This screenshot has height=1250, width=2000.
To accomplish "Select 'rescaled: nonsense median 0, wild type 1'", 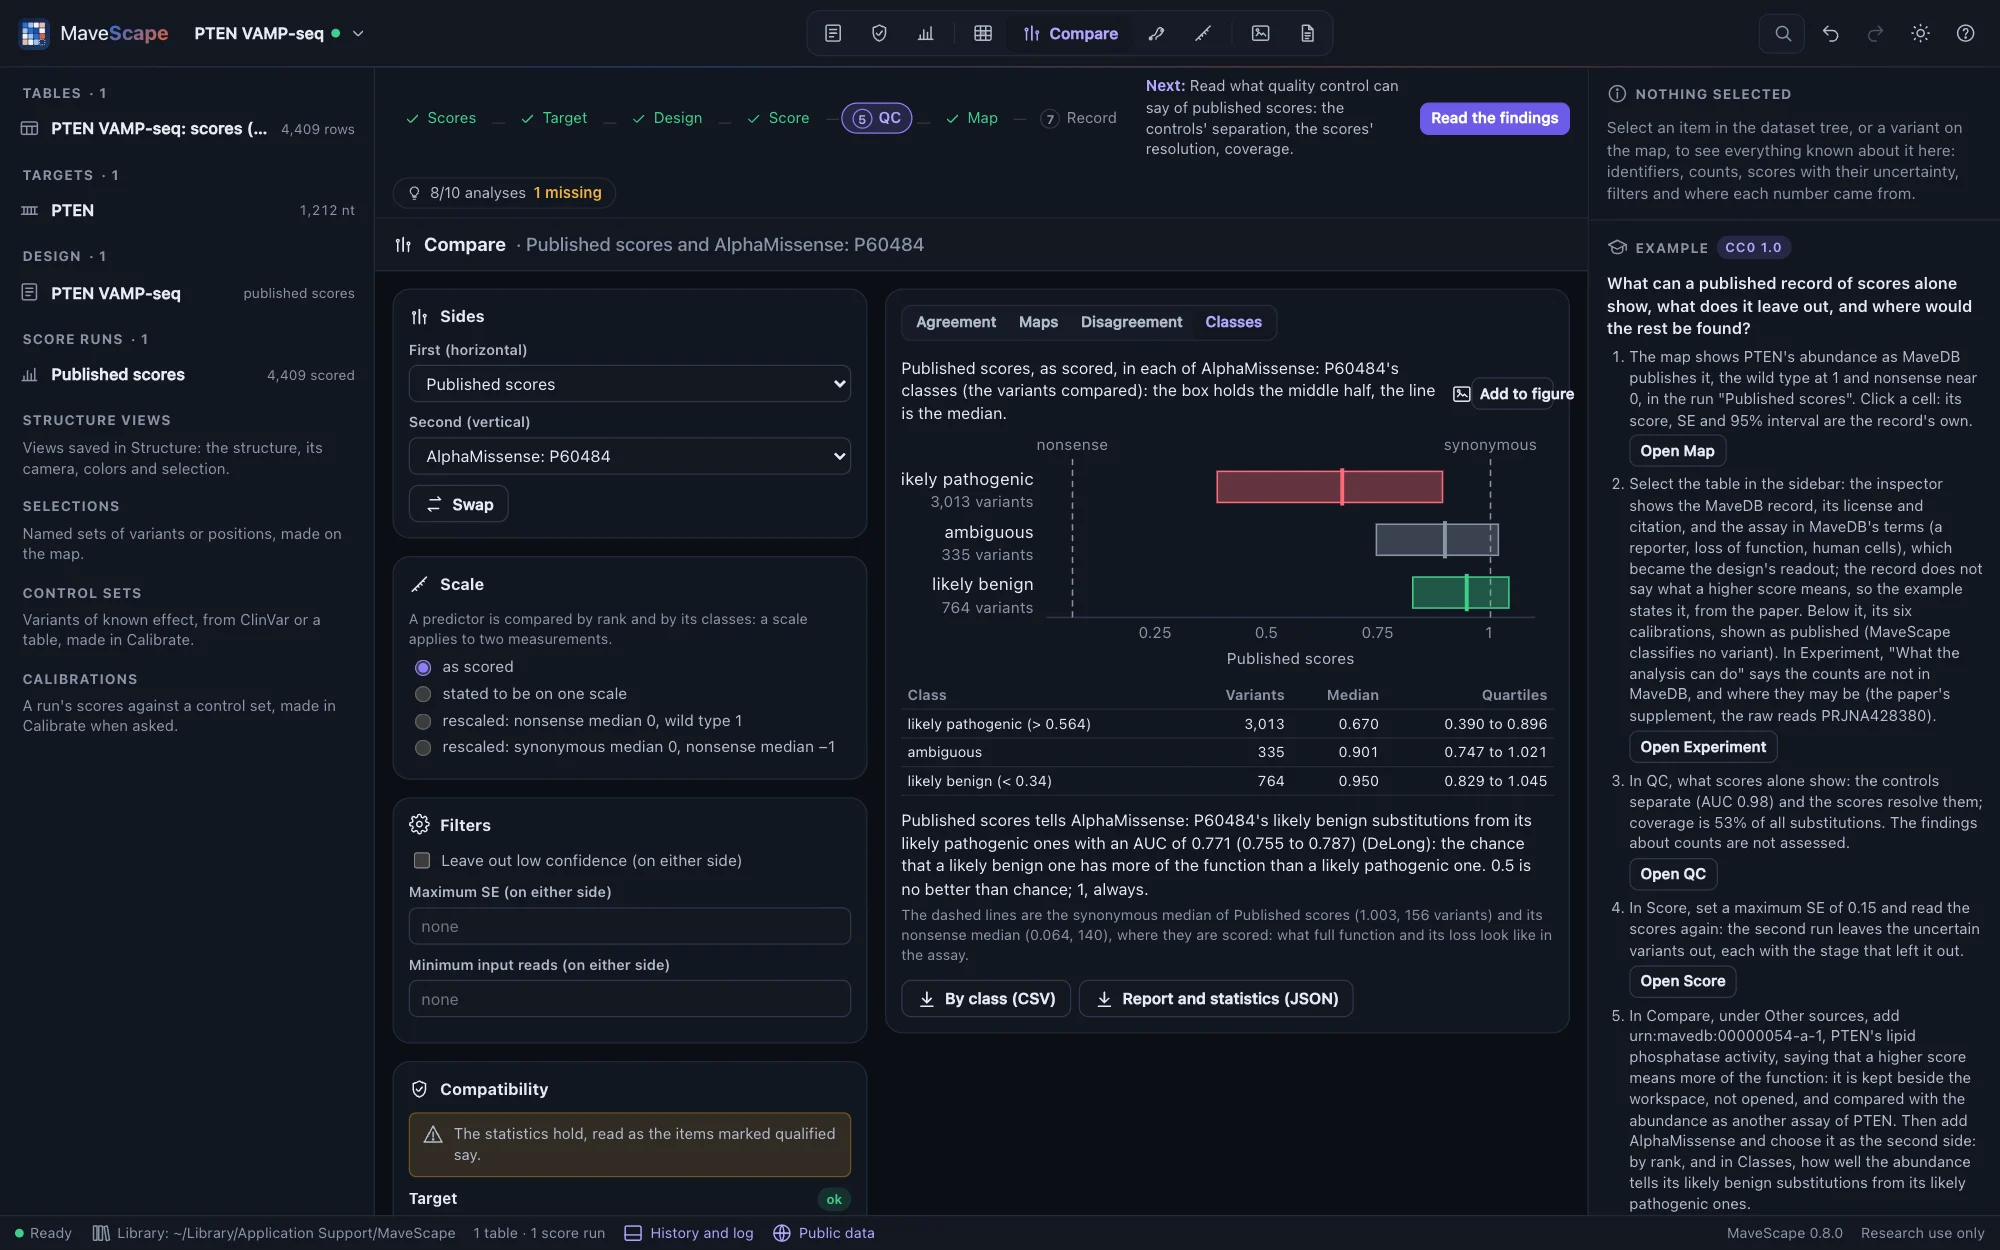I will (423, 721).
